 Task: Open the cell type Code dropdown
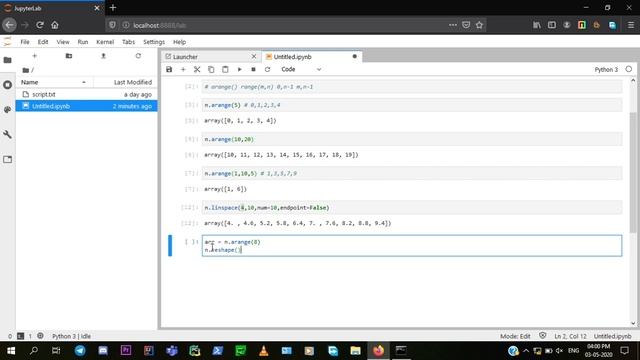[301, 69]
